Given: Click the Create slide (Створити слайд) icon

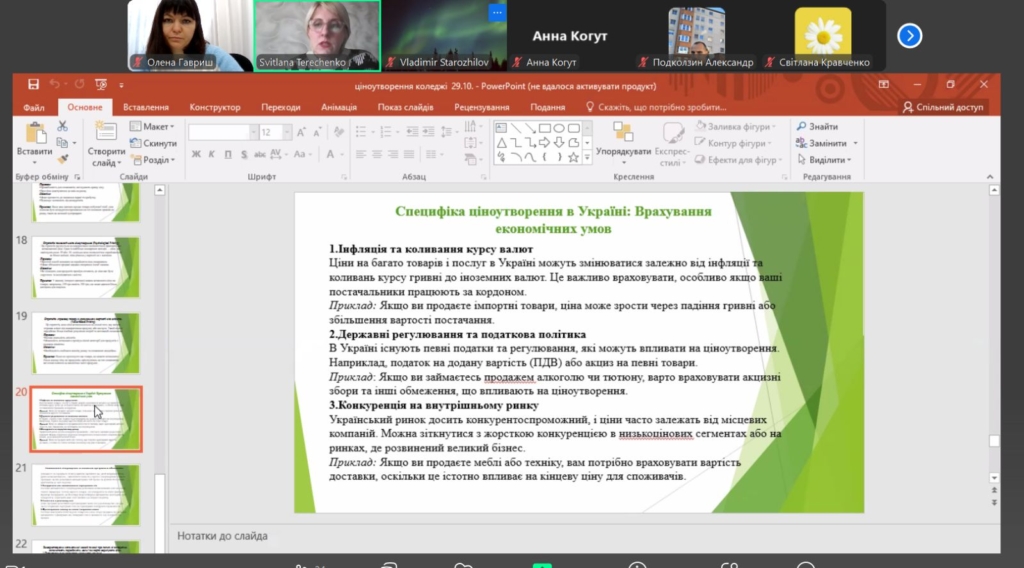Looking at the screenshot, I should tap(106, 133).
